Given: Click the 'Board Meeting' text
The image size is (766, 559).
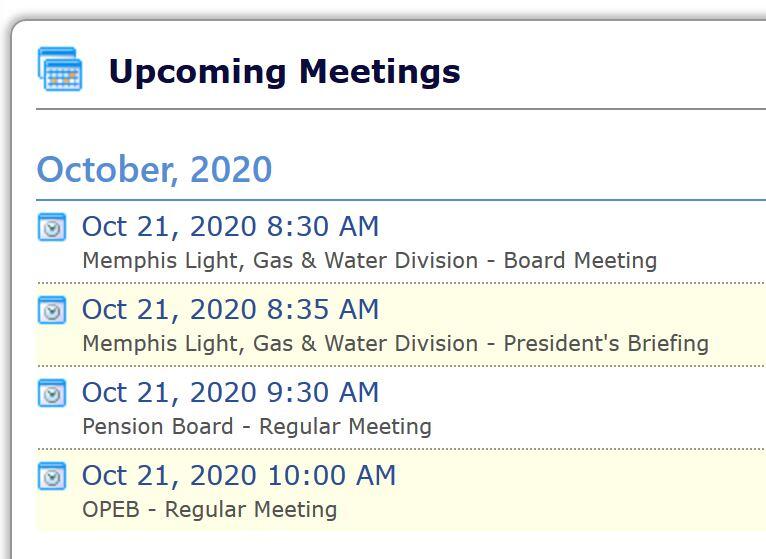Looking at the screenshot, I should pos(580,261).
